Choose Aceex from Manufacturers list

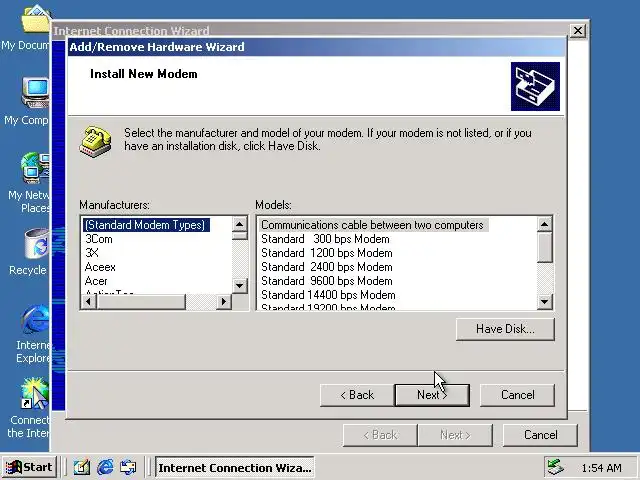[x=100, y=267]
